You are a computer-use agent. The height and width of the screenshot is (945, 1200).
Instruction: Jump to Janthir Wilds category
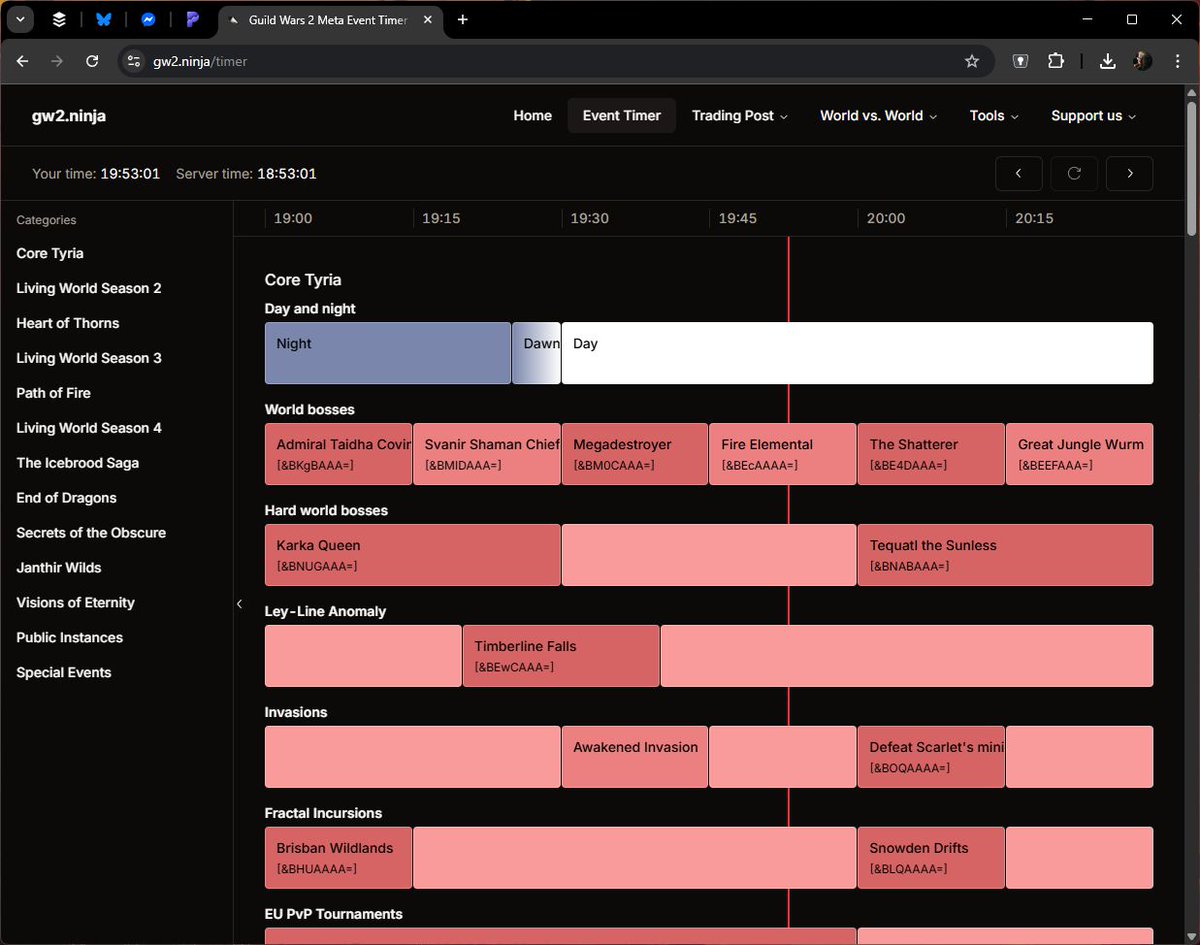(x=59, y=569)
